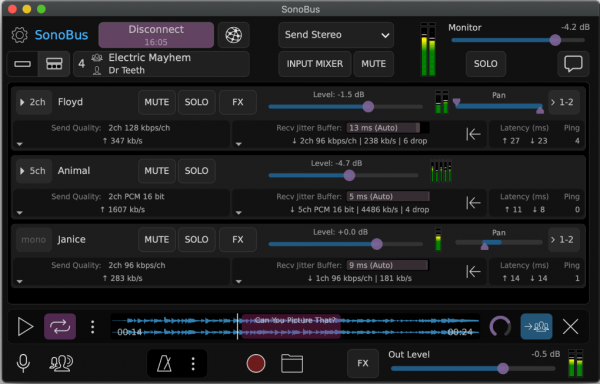600x384 pixels.
Task: Open Animal's receive options arrow
Action: [x=239, y=213]
